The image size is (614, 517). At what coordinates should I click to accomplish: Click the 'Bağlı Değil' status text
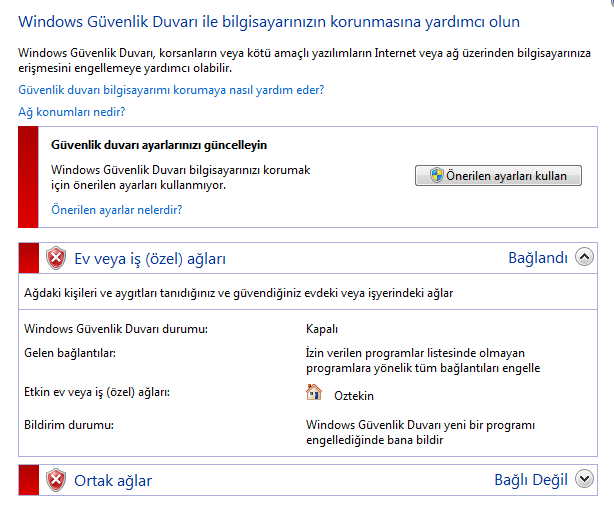531,480
